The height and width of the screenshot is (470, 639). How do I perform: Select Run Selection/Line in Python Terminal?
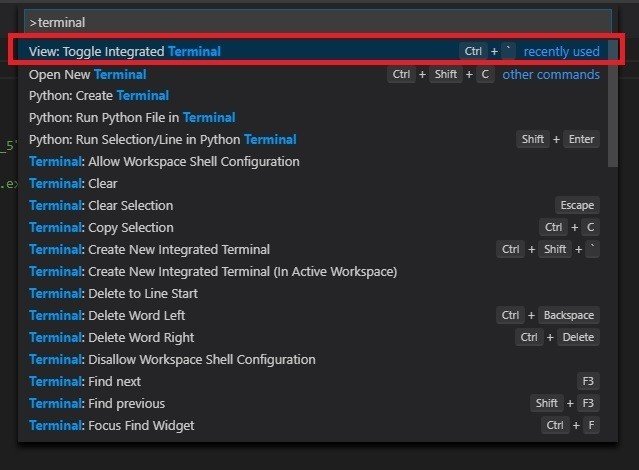(x=163, y=140)
